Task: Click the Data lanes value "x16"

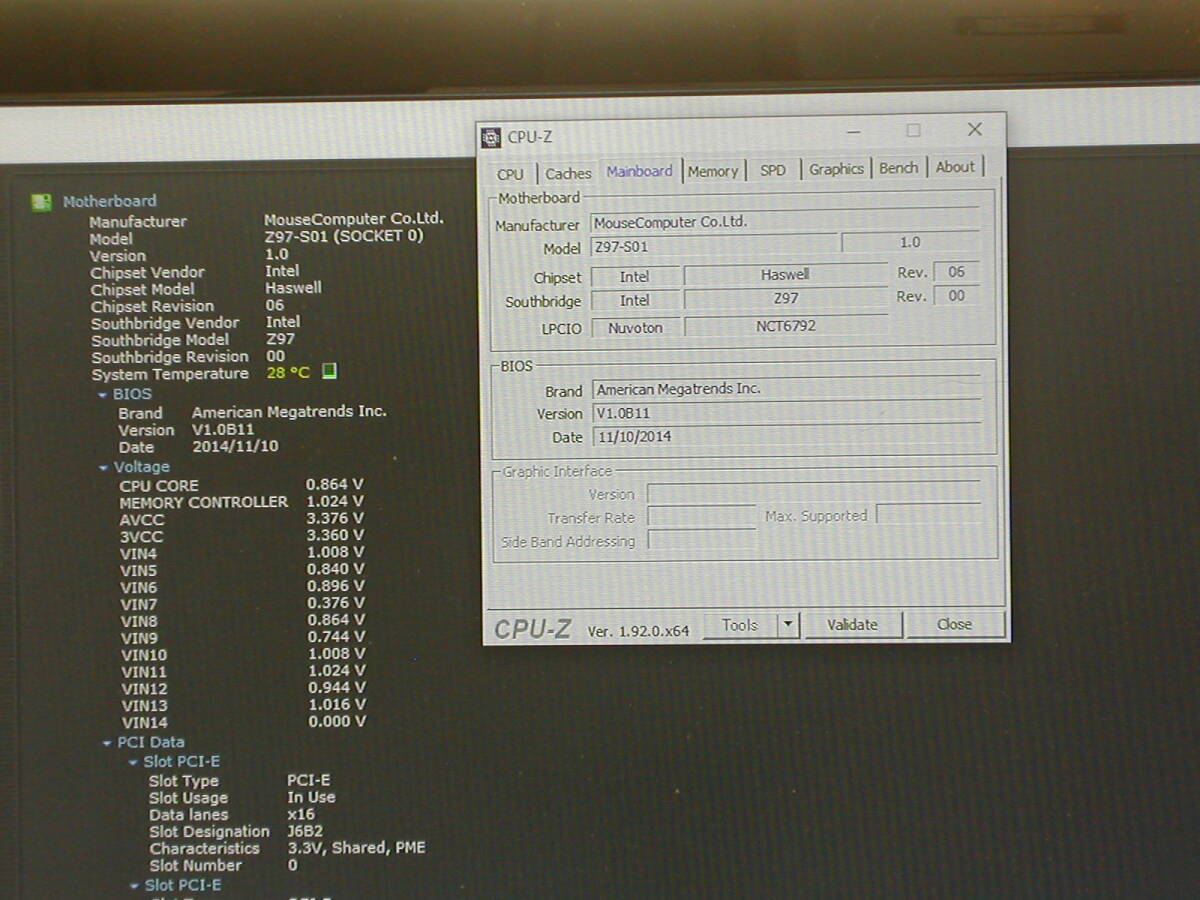Action: pos(301,815)
